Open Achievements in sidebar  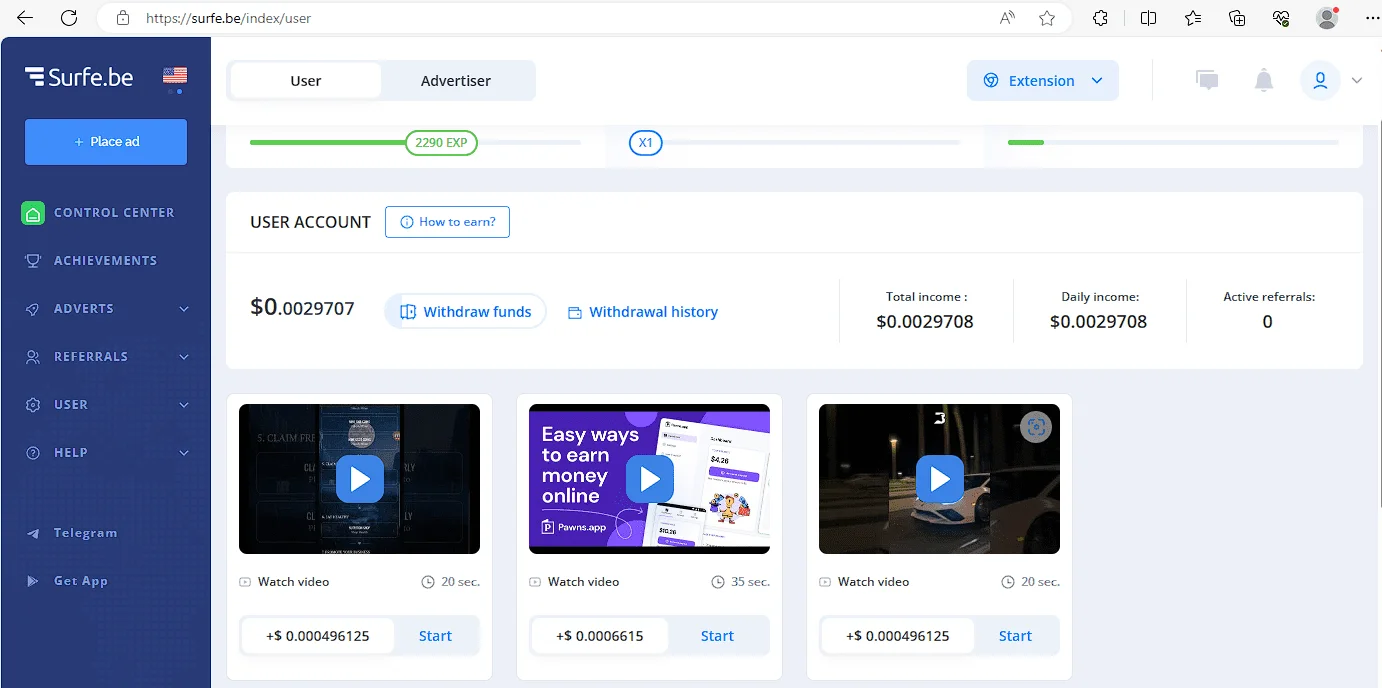[105, 261]
